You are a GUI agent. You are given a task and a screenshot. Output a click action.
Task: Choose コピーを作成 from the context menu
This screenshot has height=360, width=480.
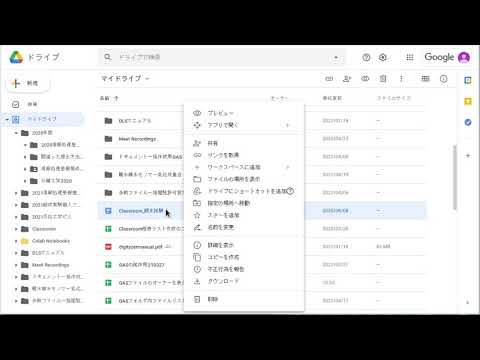[x=244, y=257]
